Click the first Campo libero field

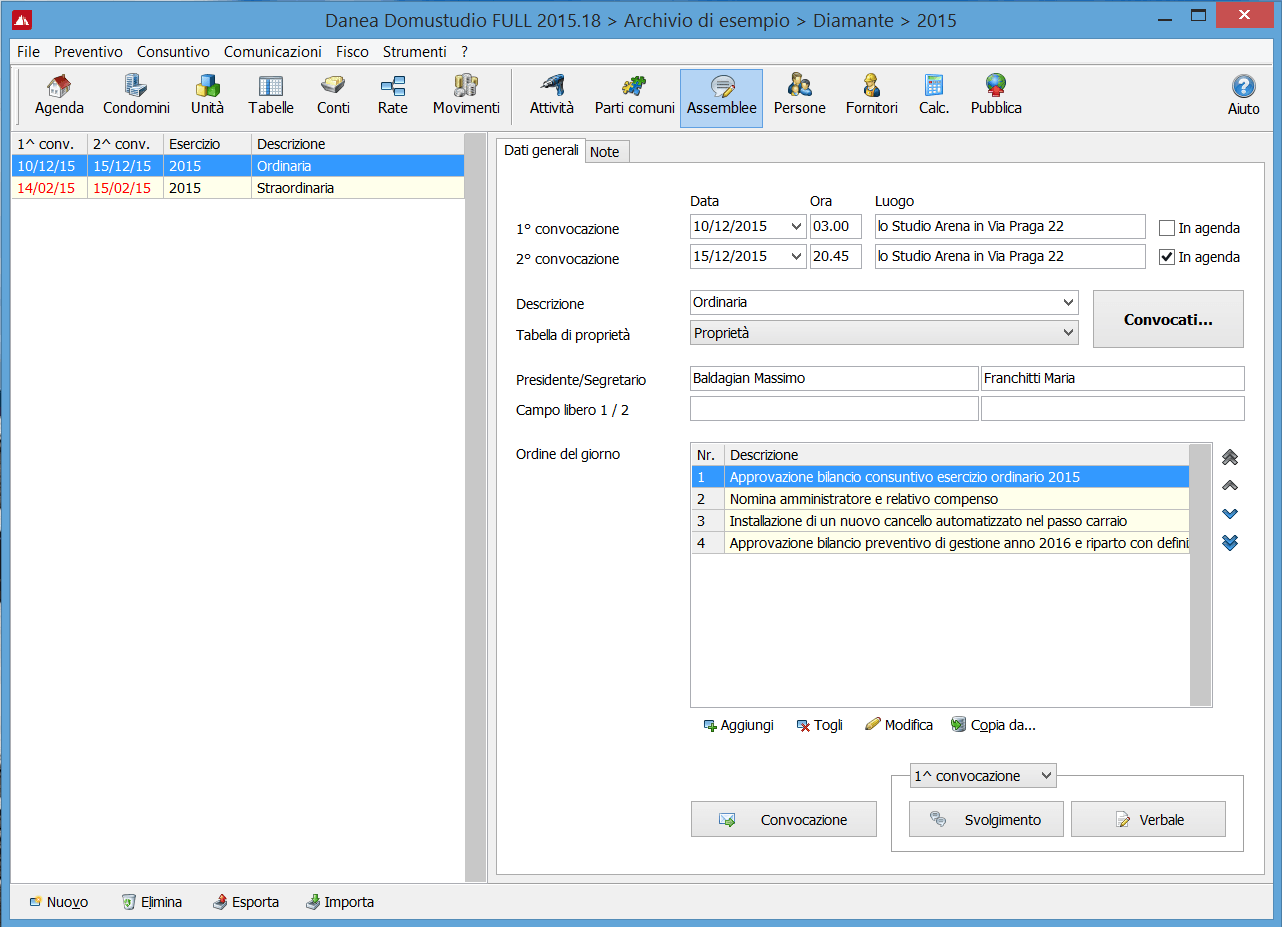[834, 408]
